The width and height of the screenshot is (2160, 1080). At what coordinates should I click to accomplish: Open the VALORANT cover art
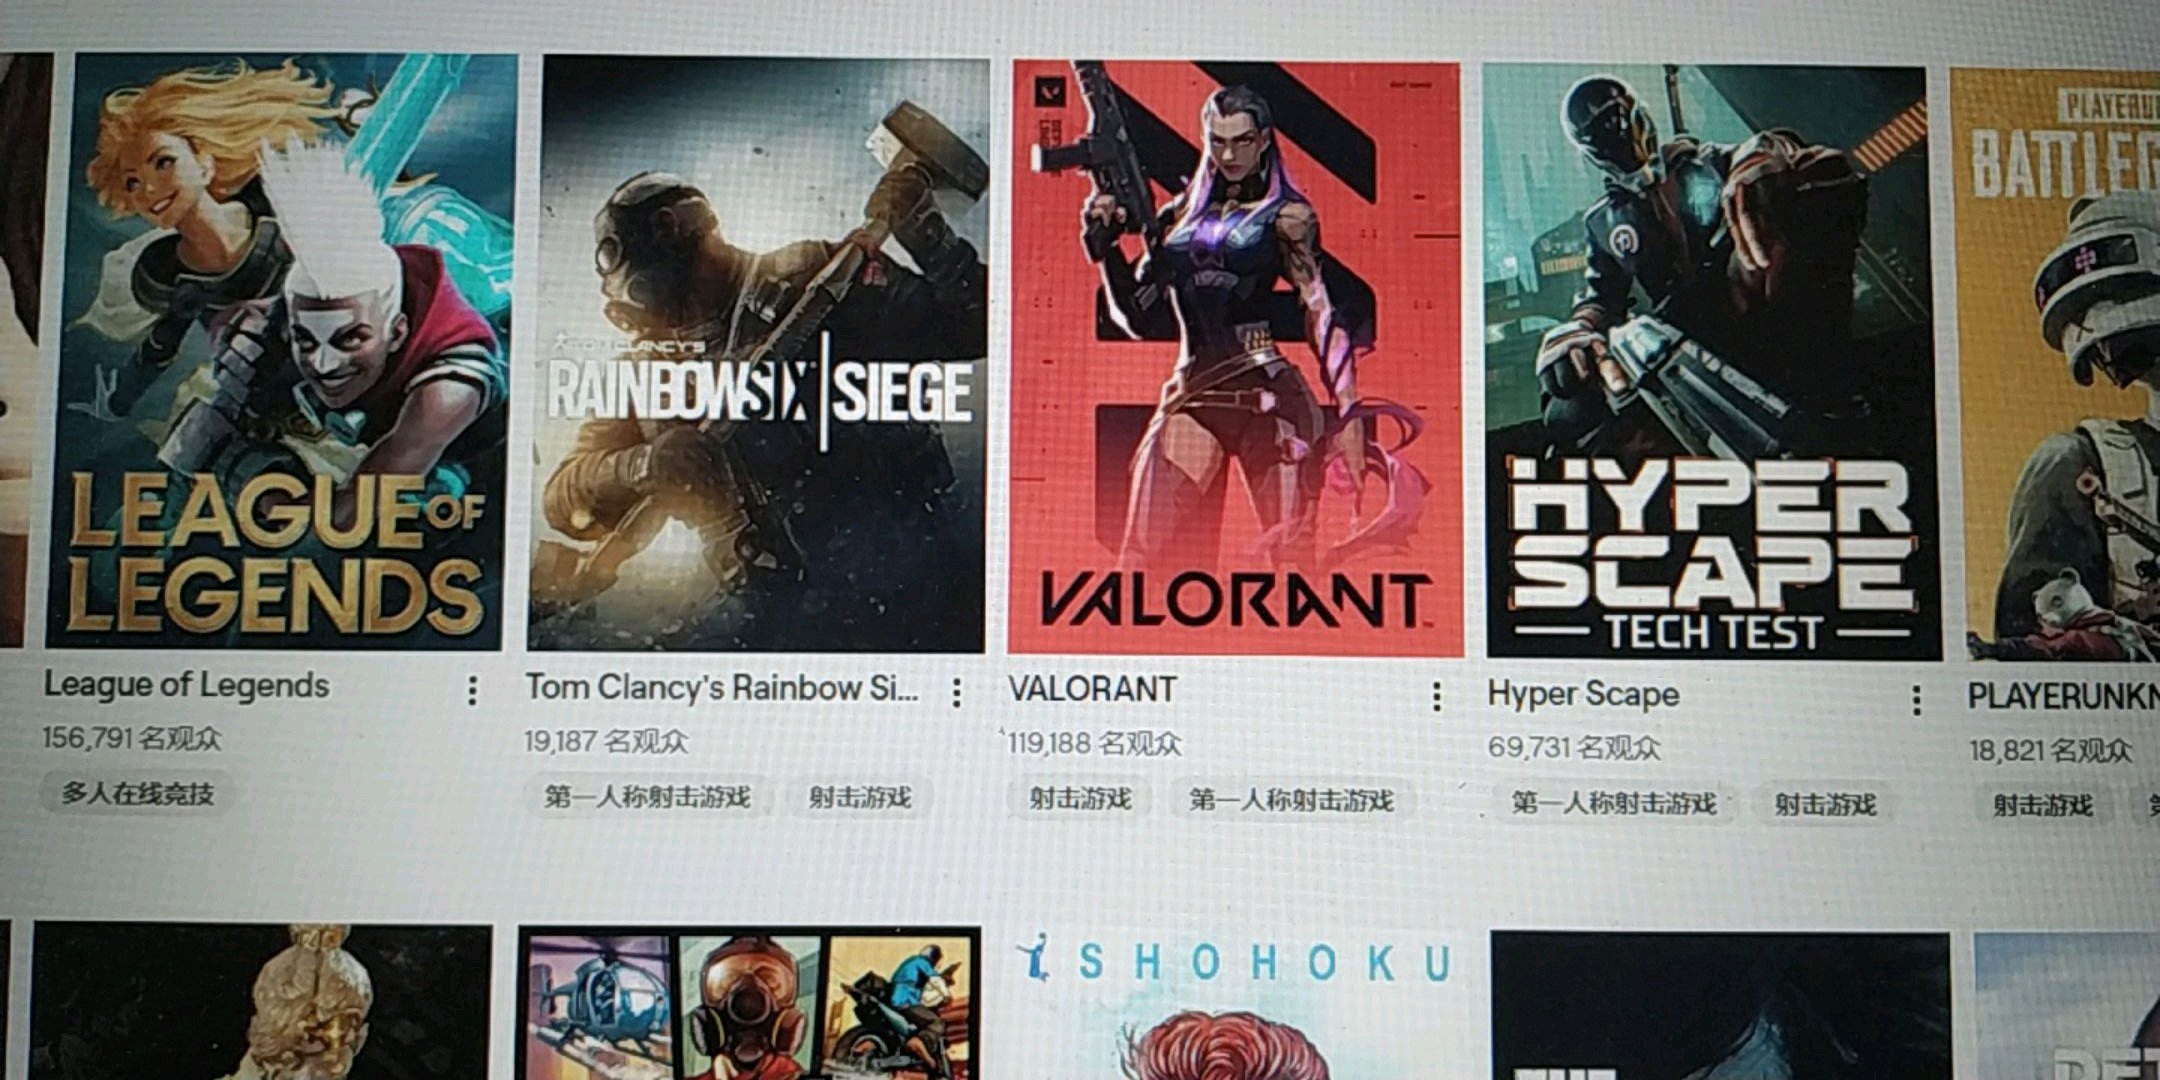pyautogui.click(x=1235, y=358)
